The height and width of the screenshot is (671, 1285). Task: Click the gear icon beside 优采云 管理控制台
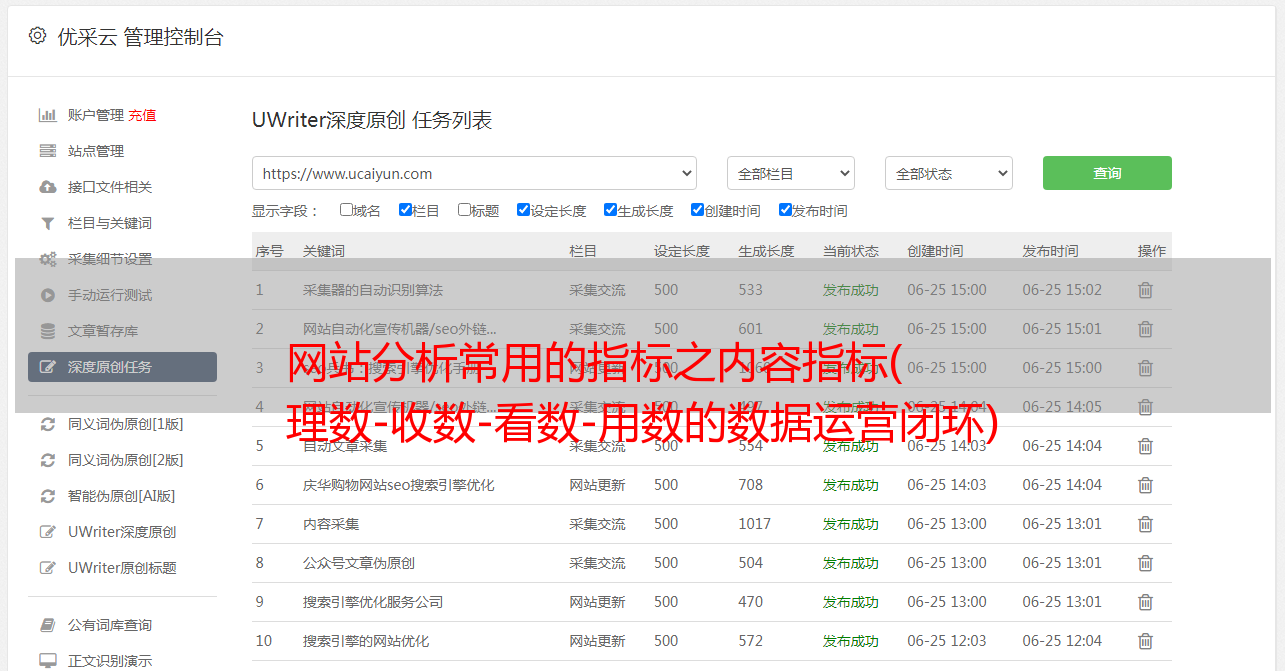(37, 36)
